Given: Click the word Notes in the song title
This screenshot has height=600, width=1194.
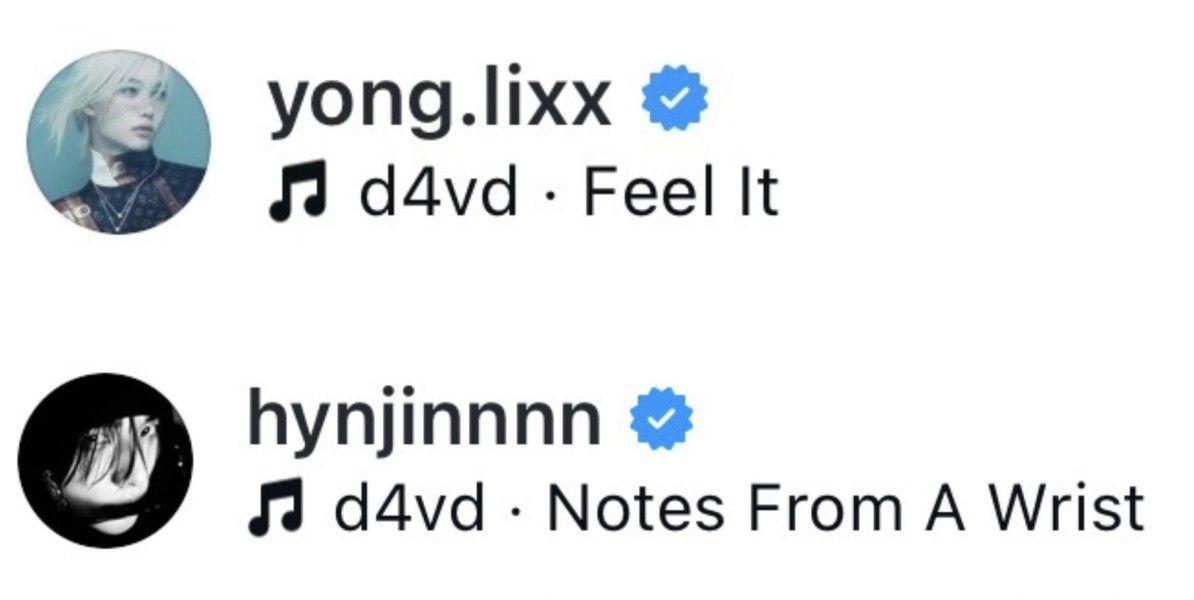Looking at the screenshot, I should 636,506.
